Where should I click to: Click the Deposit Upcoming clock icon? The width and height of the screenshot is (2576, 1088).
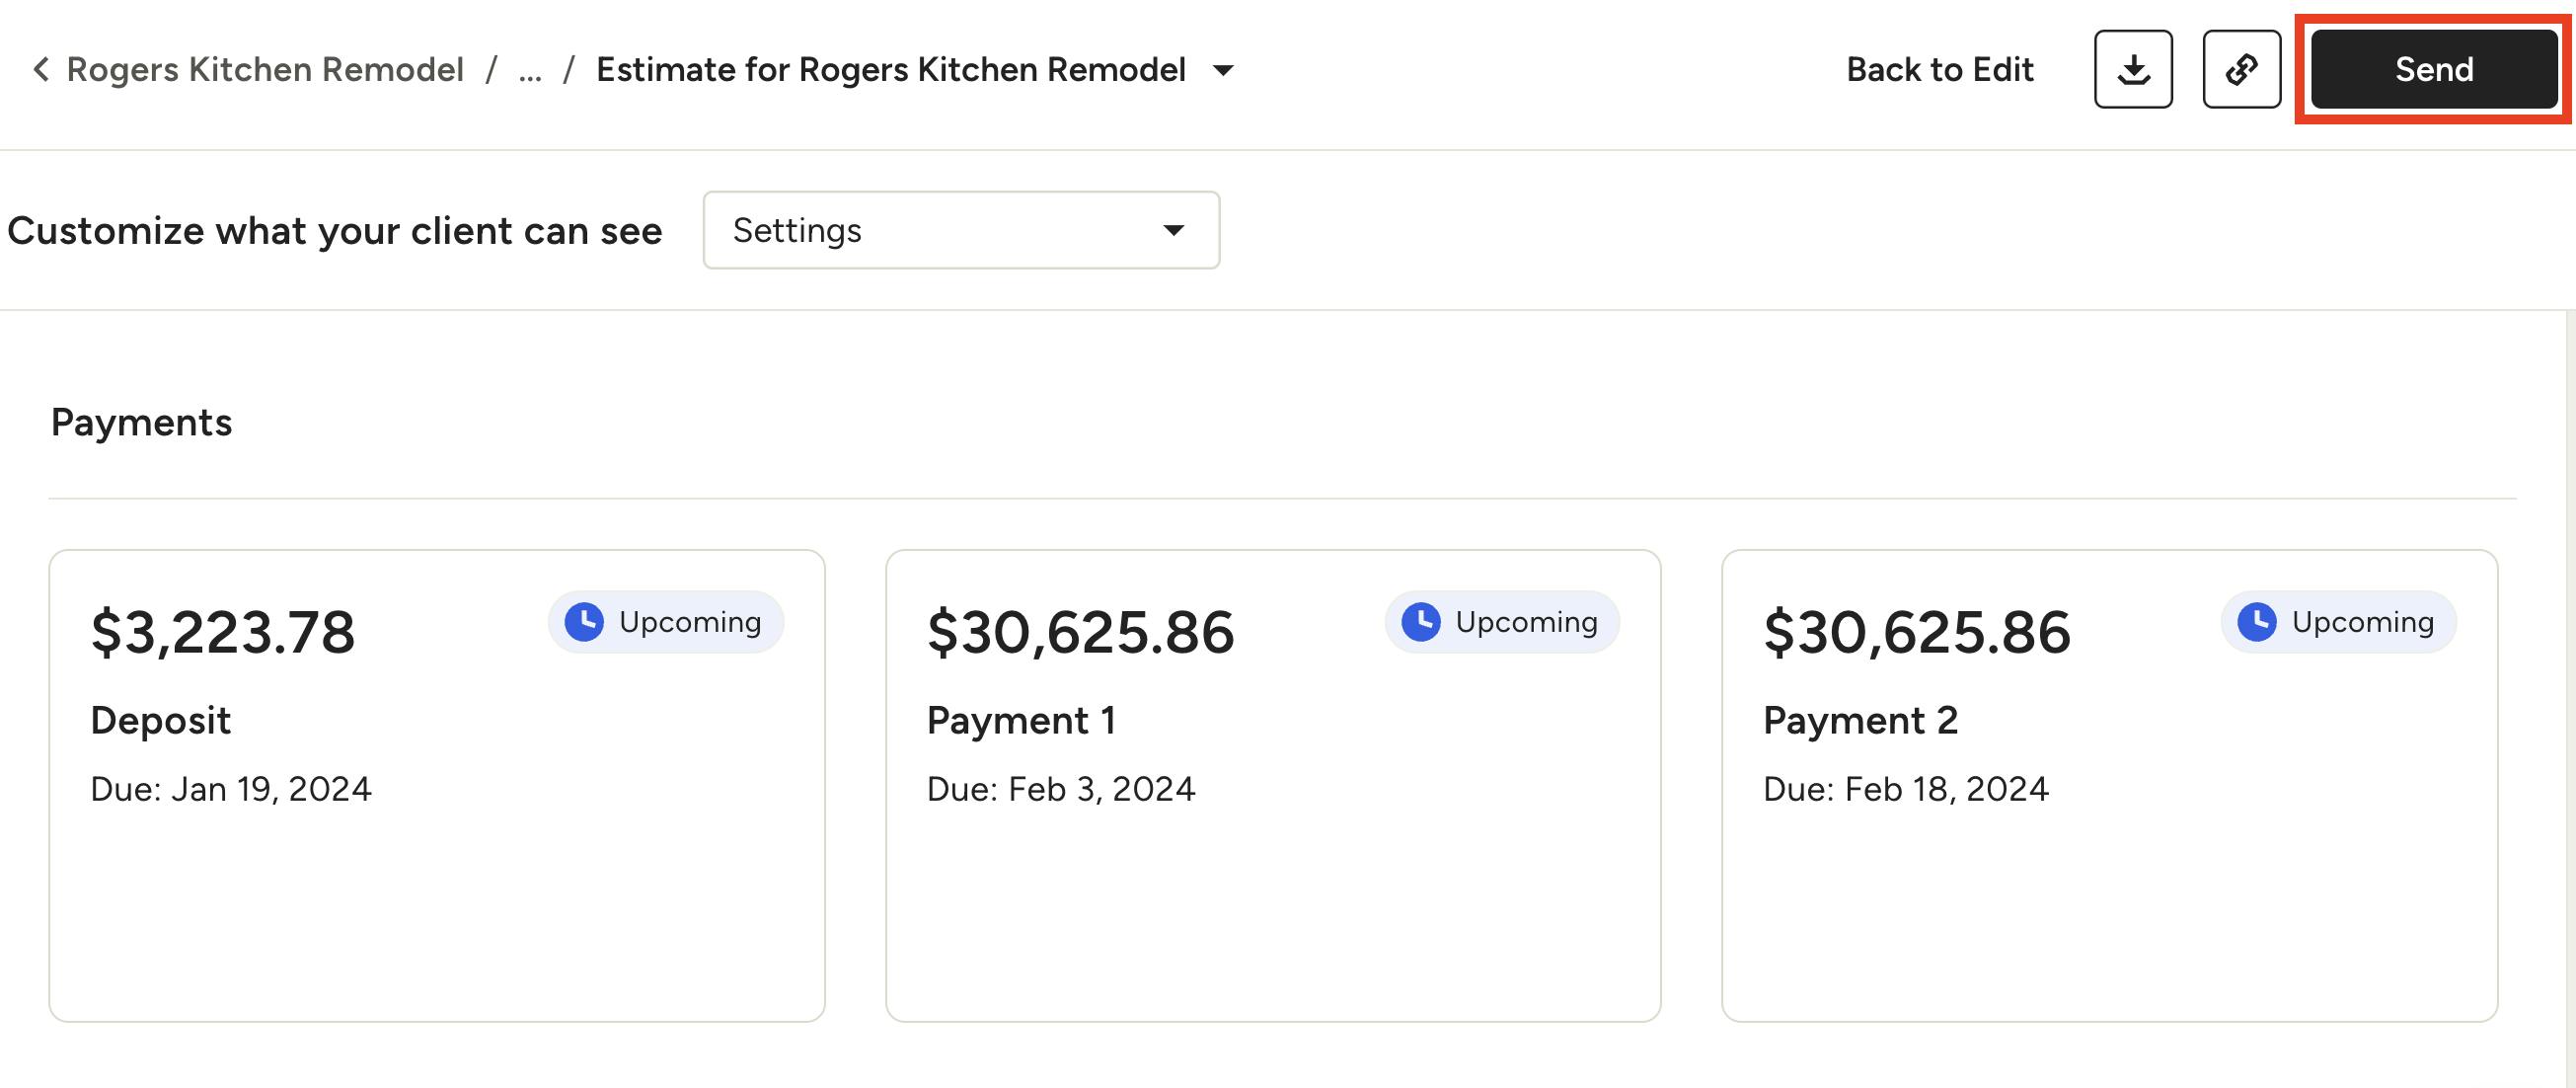pos(584,622)
